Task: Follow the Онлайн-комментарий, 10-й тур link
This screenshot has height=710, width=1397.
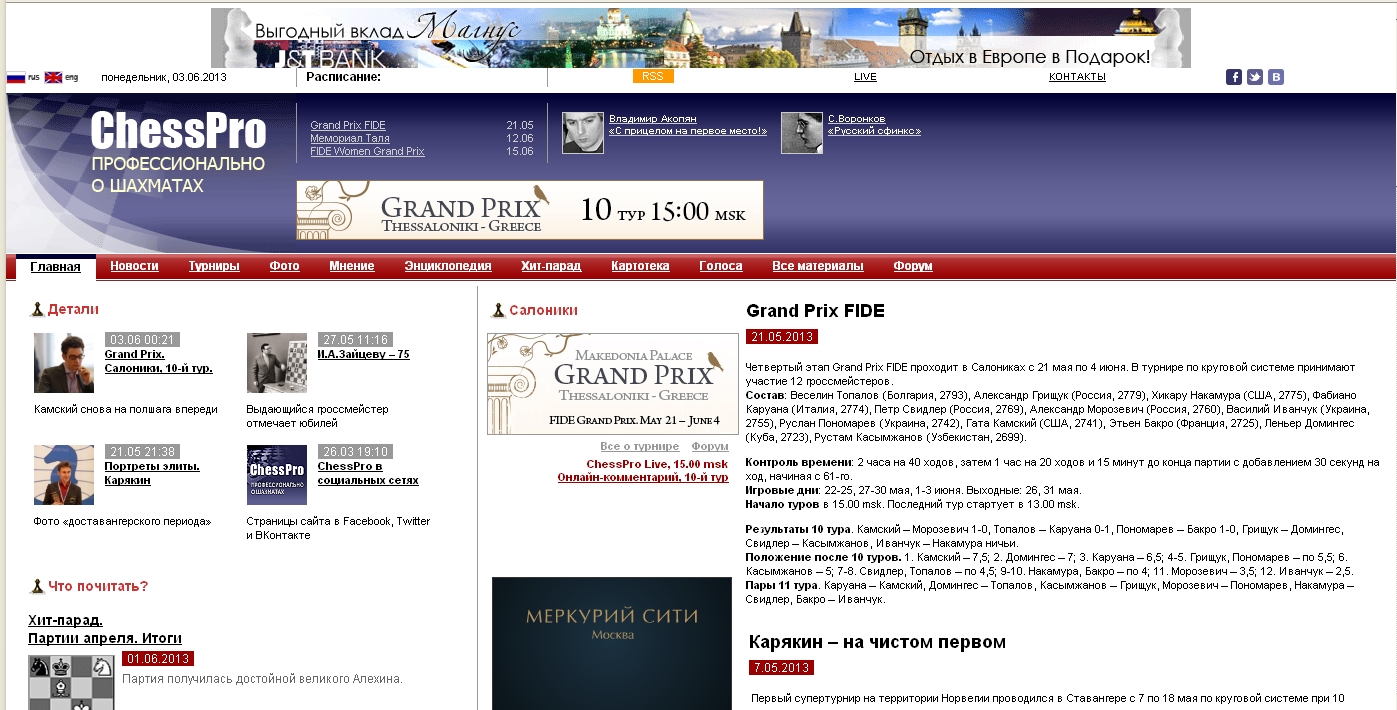Action: [642, 478]
